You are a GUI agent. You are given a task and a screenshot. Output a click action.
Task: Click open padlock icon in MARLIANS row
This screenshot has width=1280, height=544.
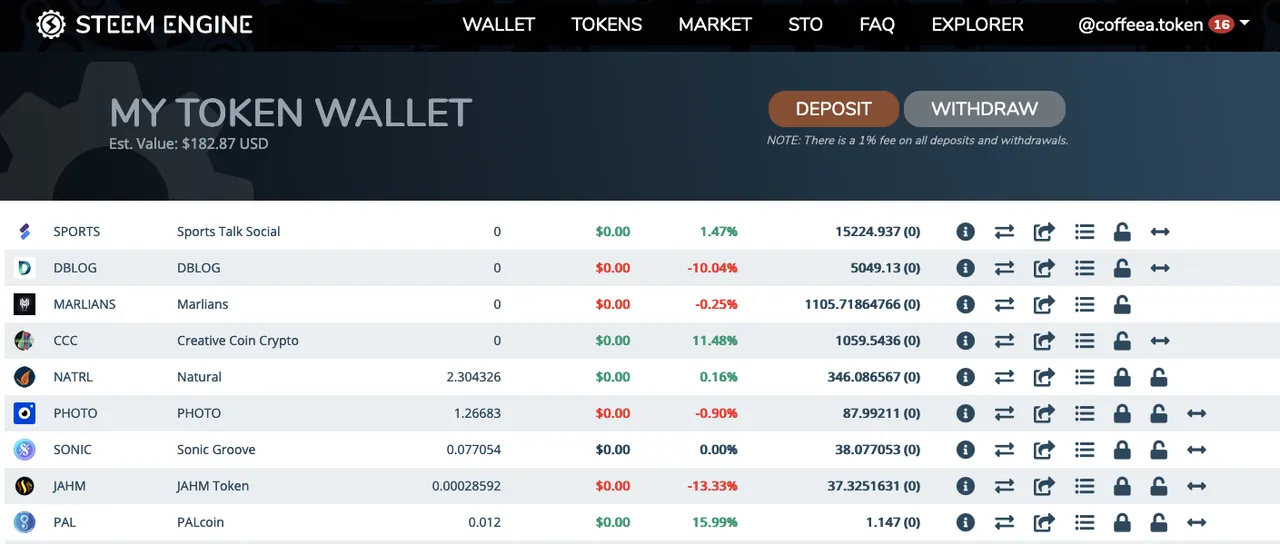1122,304
